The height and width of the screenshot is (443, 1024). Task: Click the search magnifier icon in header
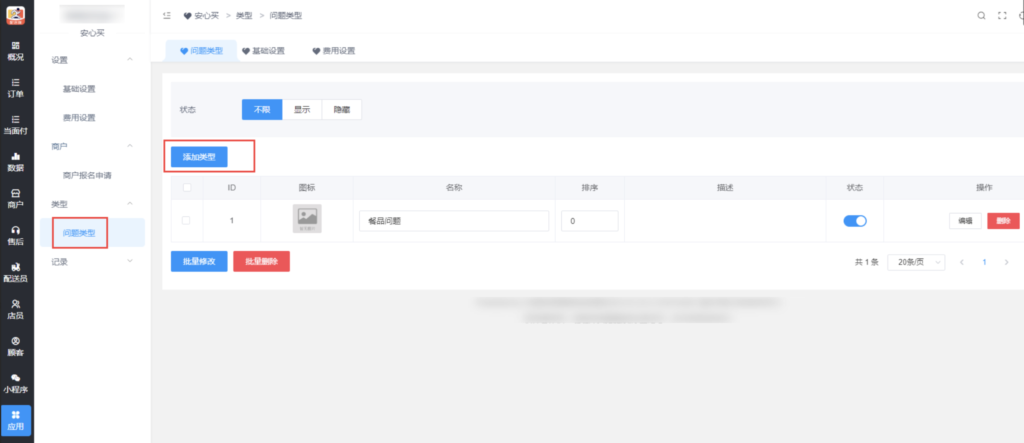tap(981, 16)
